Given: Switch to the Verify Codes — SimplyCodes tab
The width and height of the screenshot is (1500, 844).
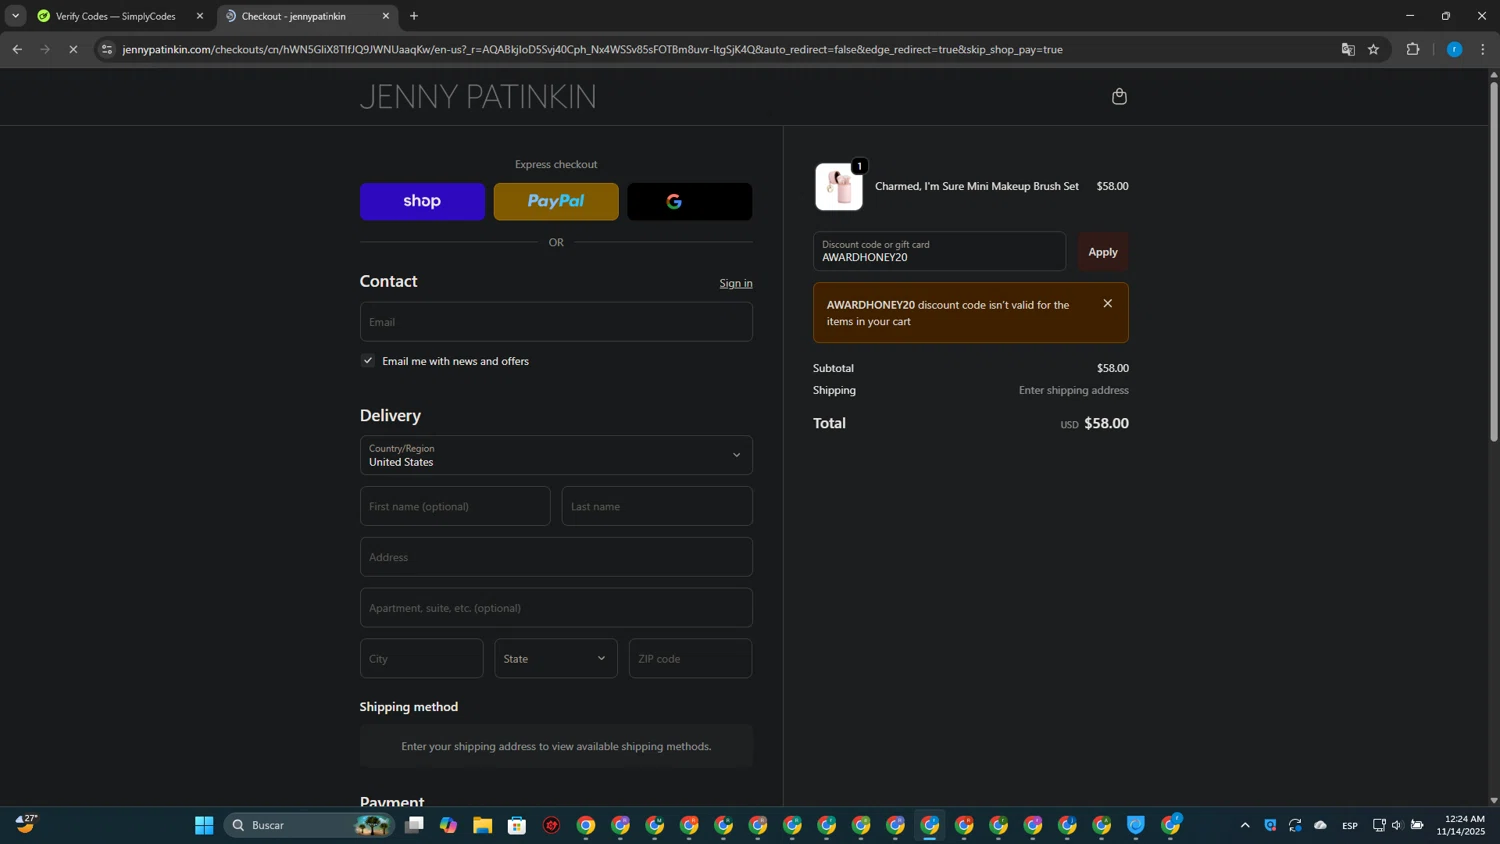Looking at the screenshot, I should click(115, 16).
